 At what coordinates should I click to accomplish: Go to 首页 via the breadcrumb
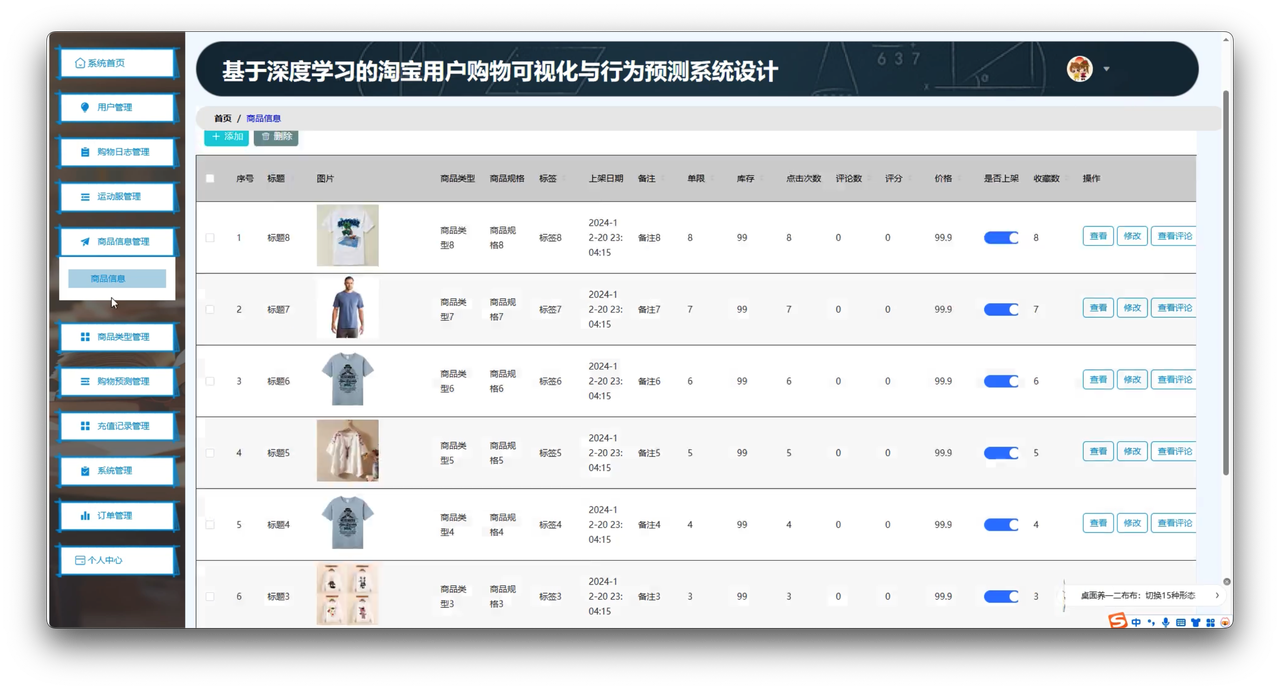[x=222, y=119]
